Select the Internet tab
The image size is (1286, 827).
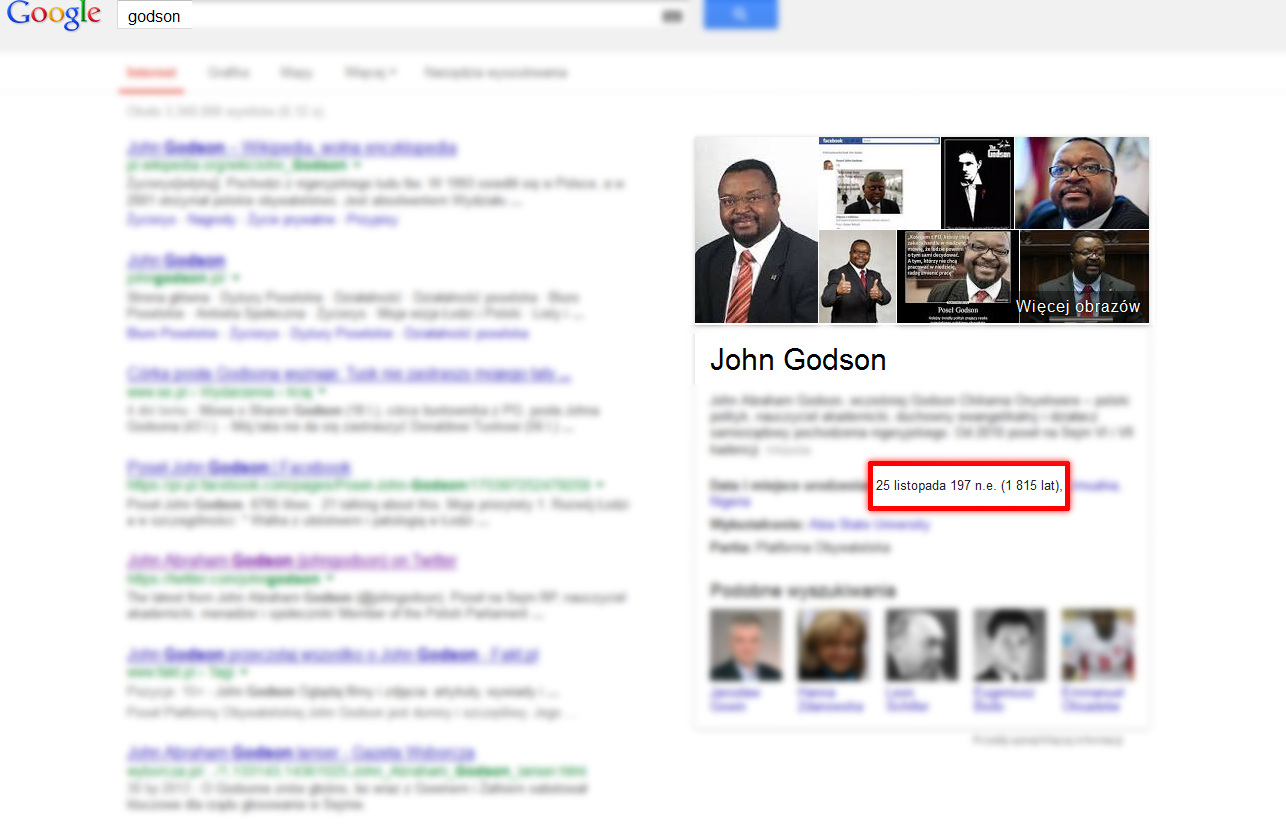point(151,73)
